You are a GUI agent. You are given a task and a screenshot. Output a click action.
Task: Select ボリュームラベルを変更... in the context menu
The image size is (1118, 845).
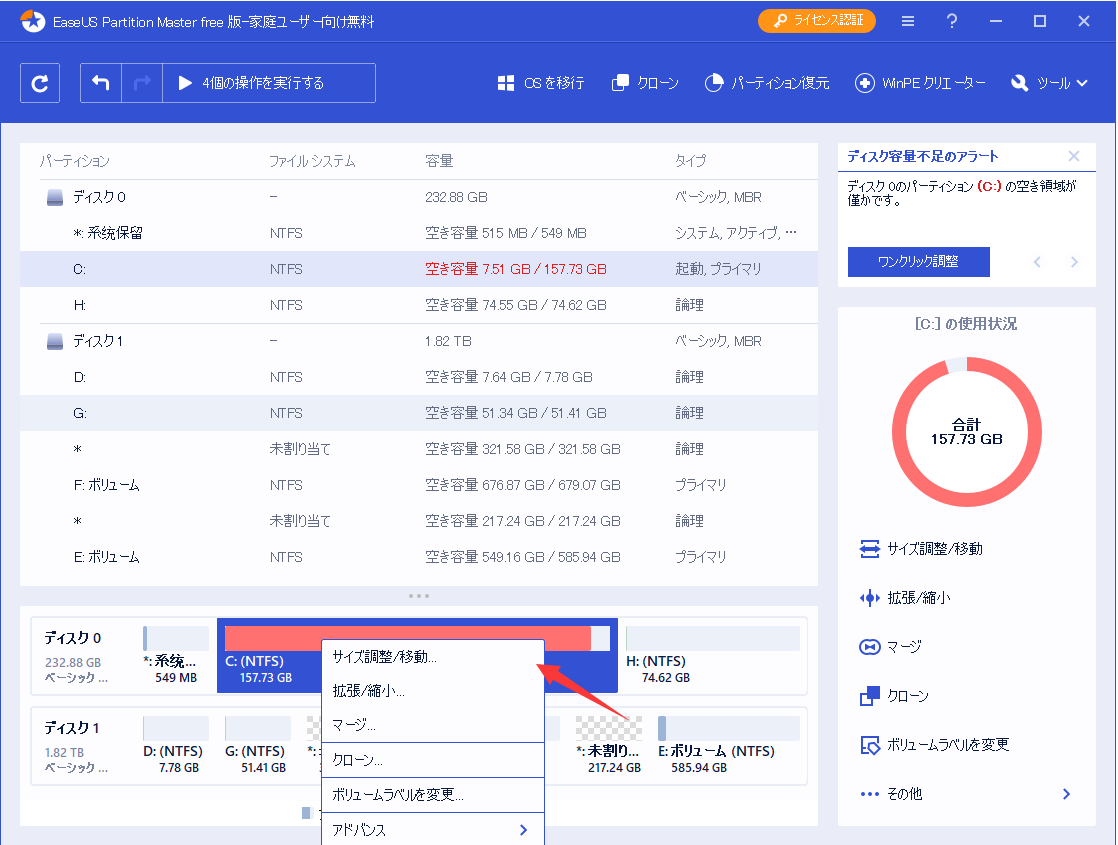point(433,794)
